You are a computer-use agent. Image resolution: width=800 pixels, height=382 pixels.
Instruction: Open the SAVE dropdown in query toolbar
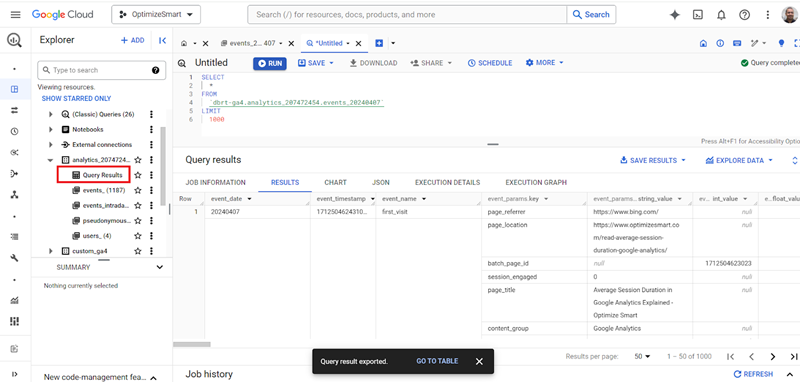coord(315,63)
